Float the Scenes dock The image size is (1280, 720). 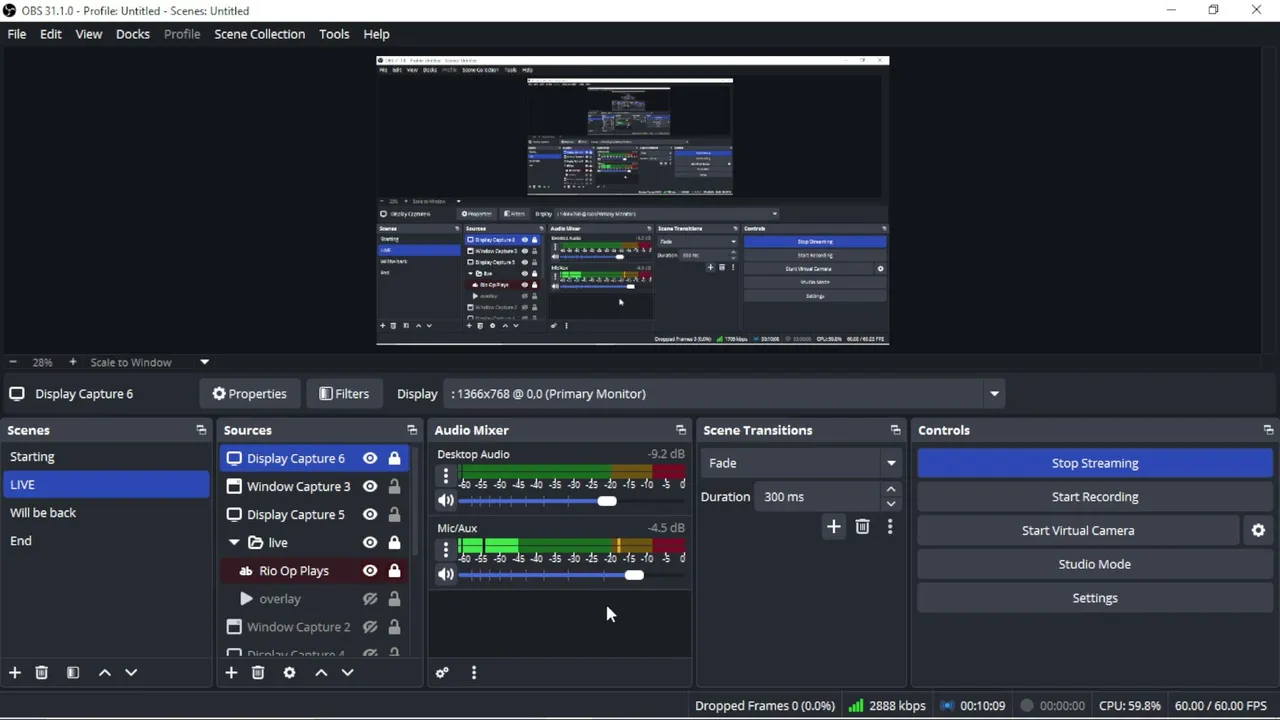(x=201, y=430)
